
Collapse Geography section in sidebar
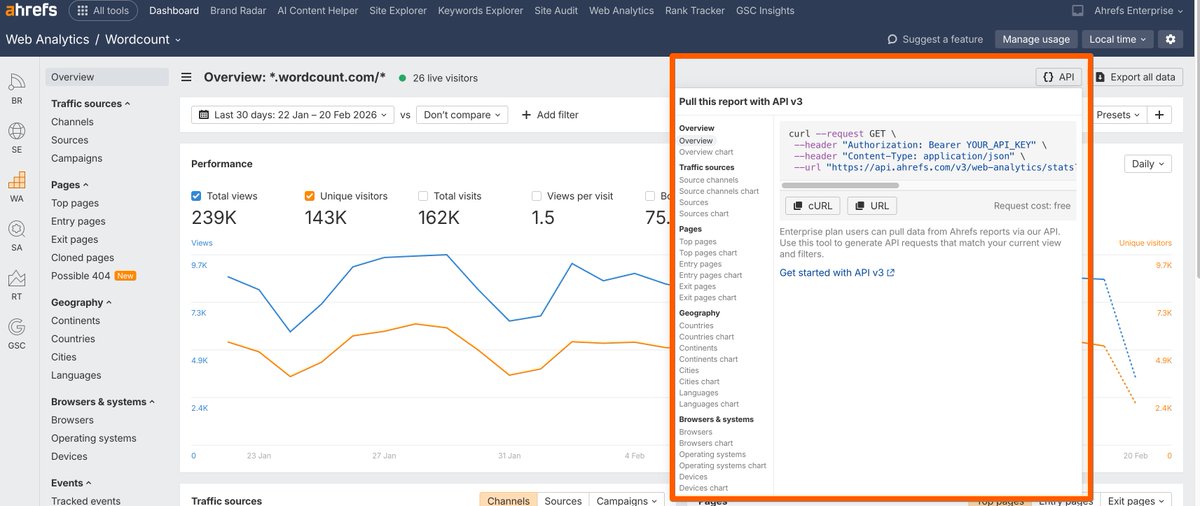[x=80, y=302]
